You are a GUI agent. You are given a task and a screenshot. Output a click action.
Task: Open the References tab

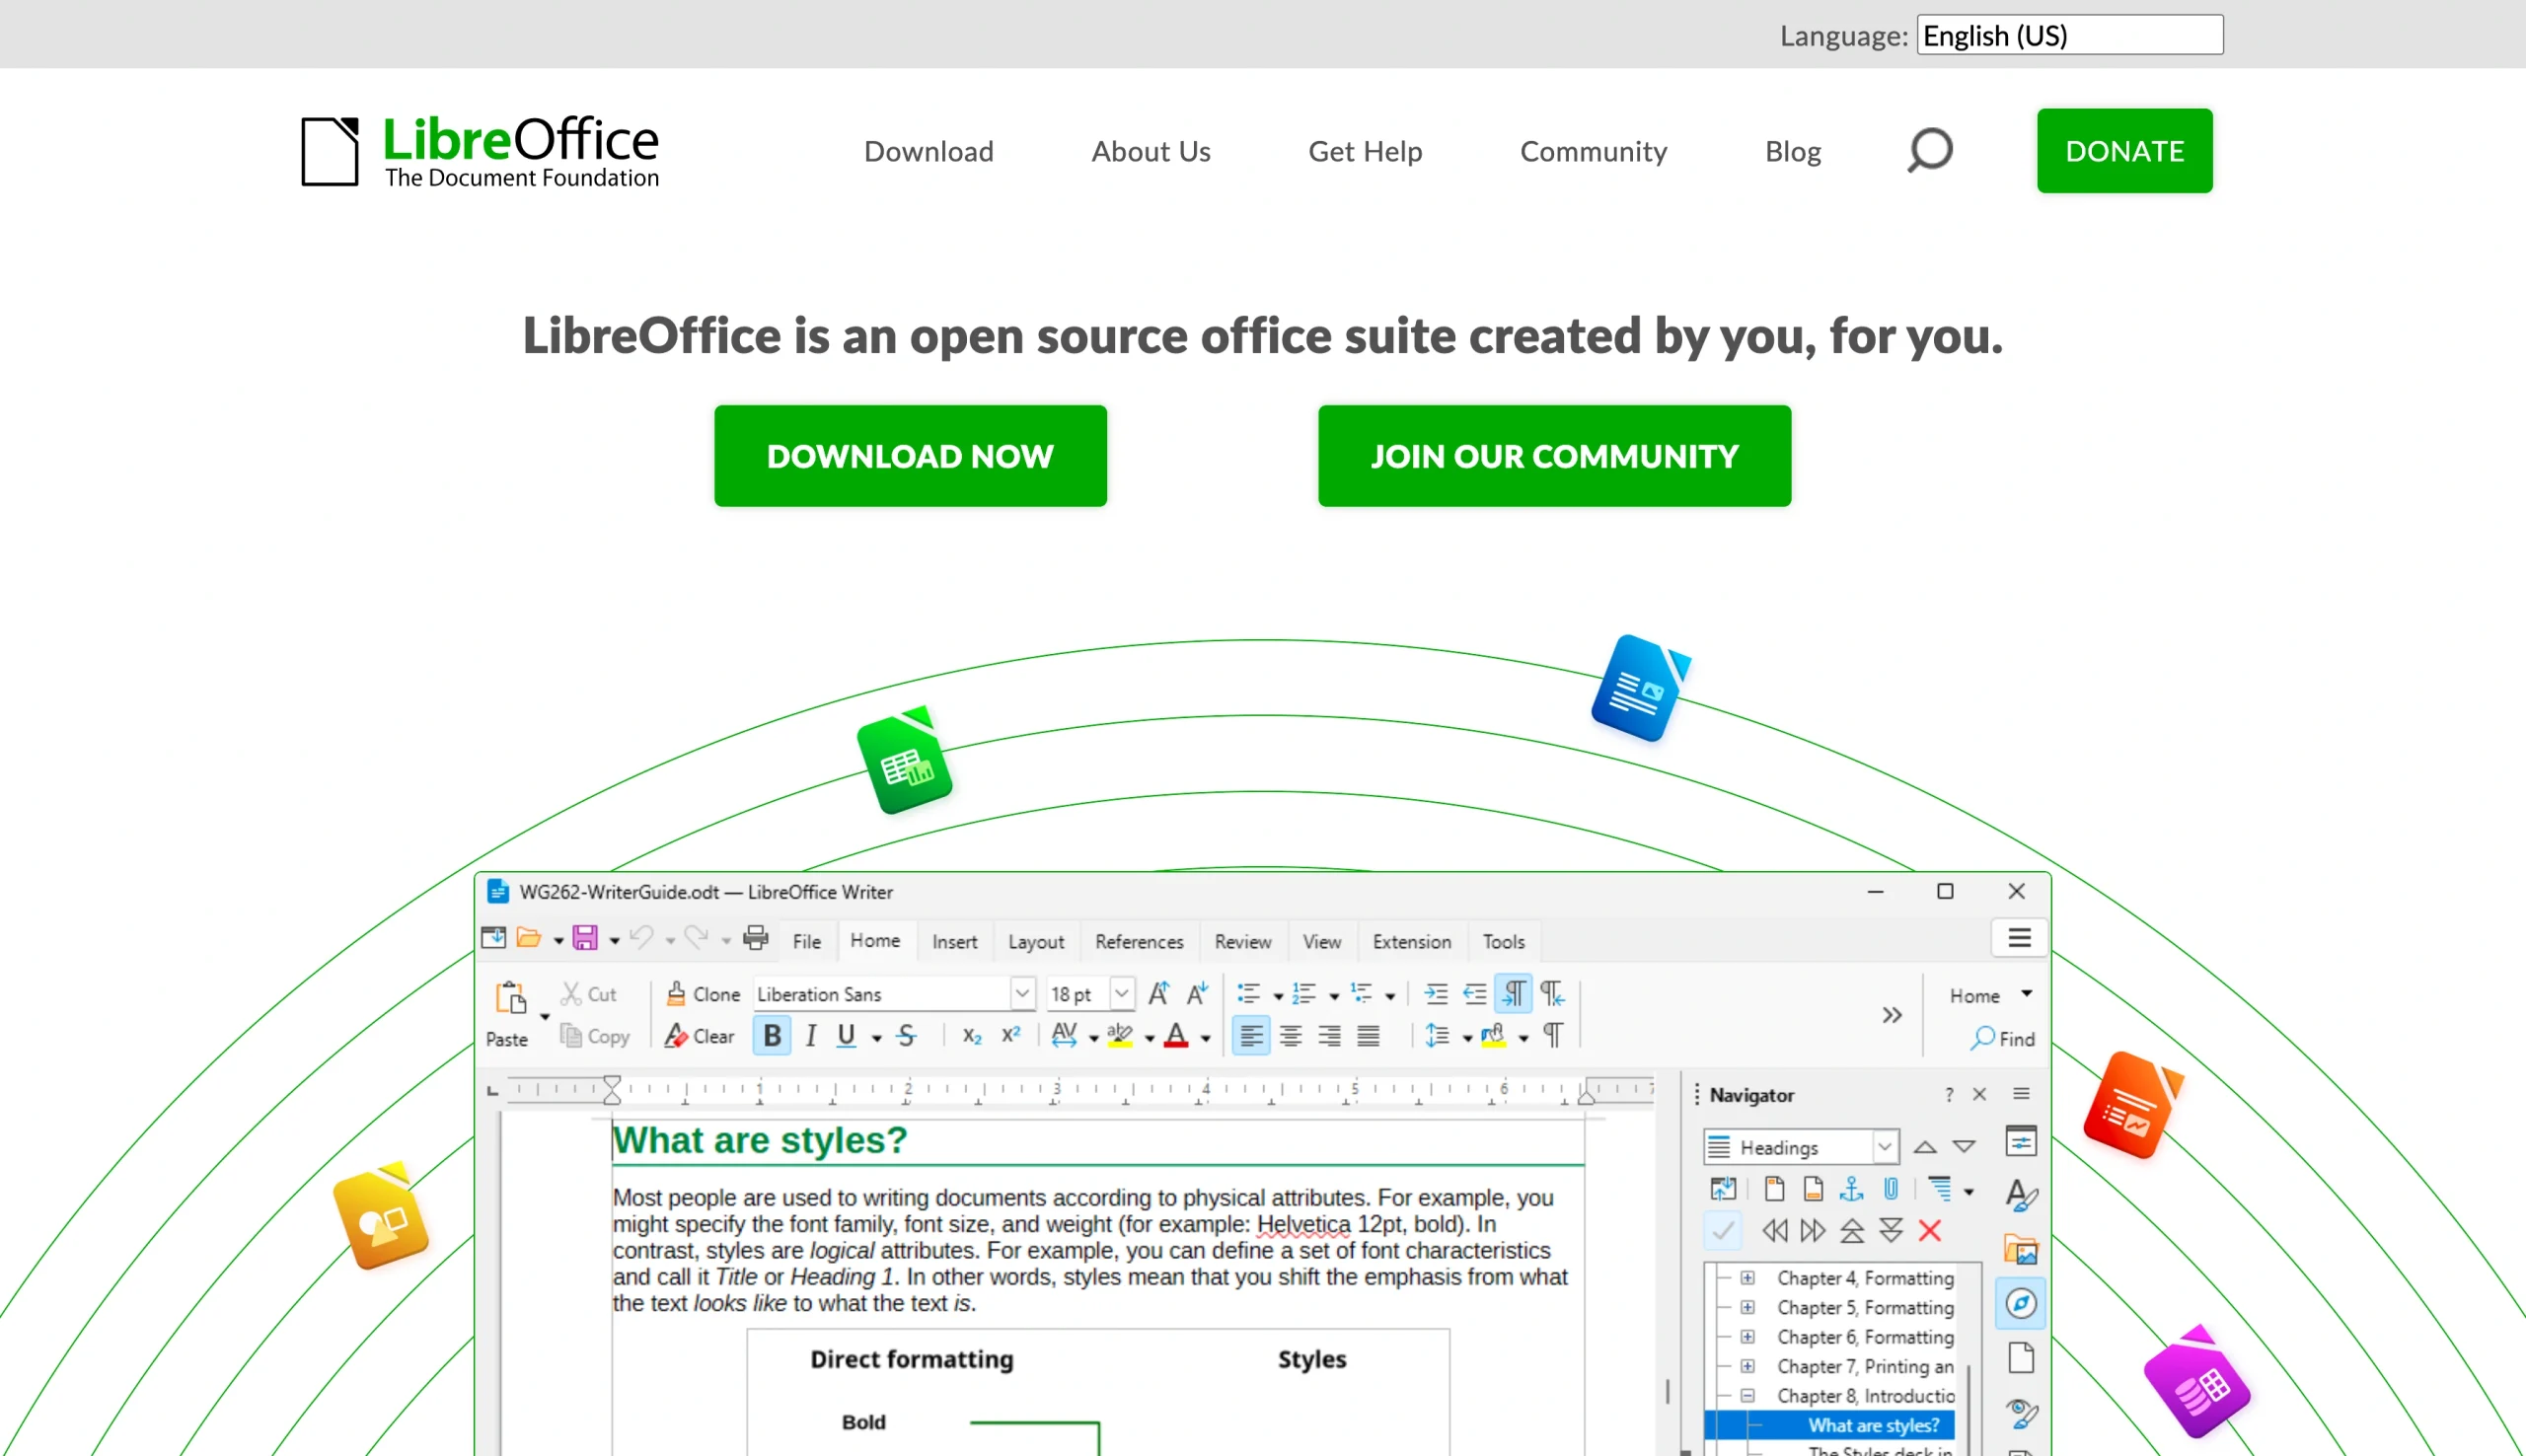coord(1139,942)
